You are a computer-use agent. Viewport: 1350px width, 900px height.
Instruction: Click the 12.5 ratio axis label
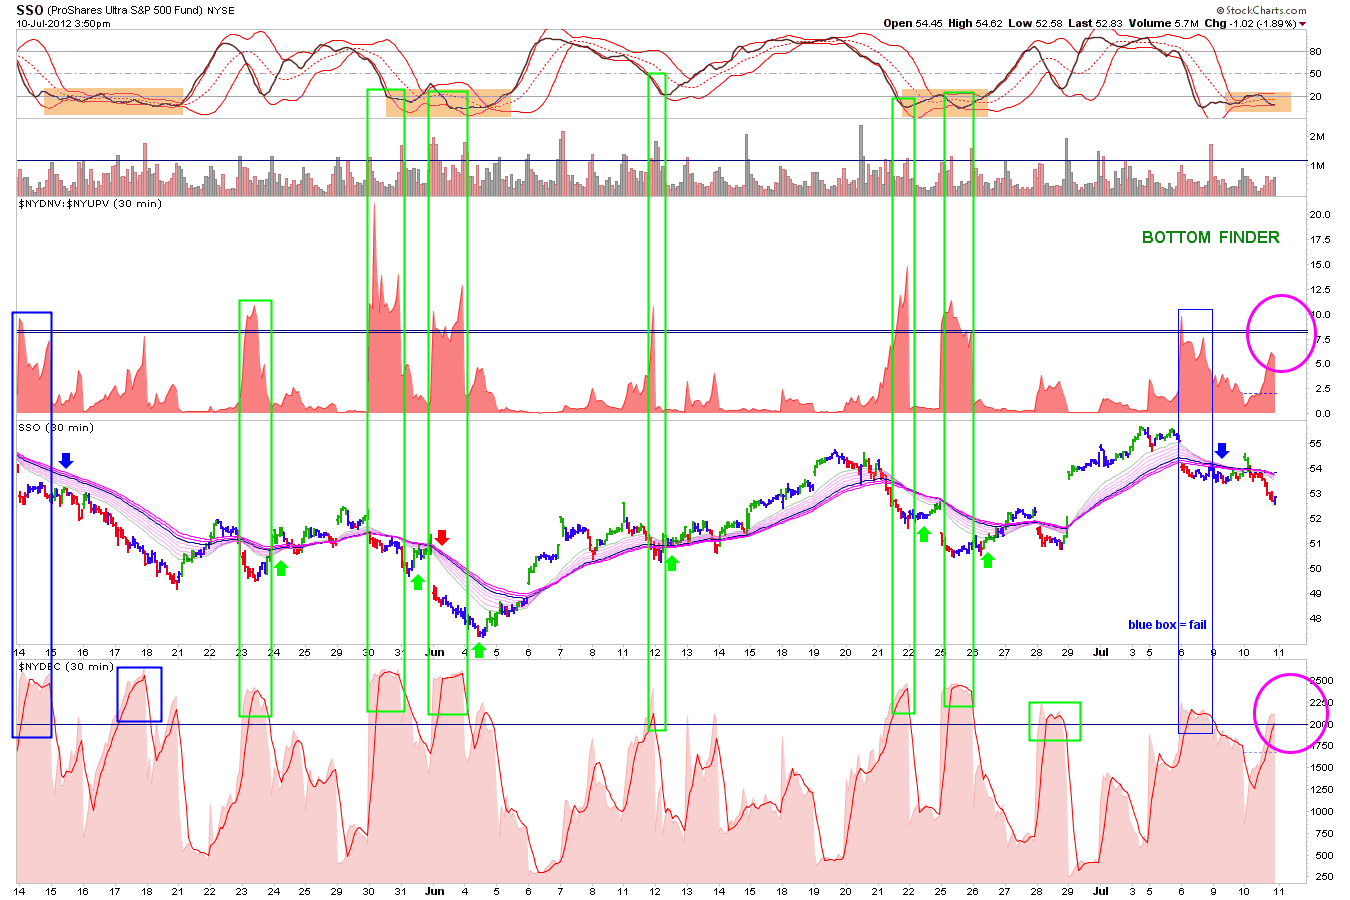1320,290
